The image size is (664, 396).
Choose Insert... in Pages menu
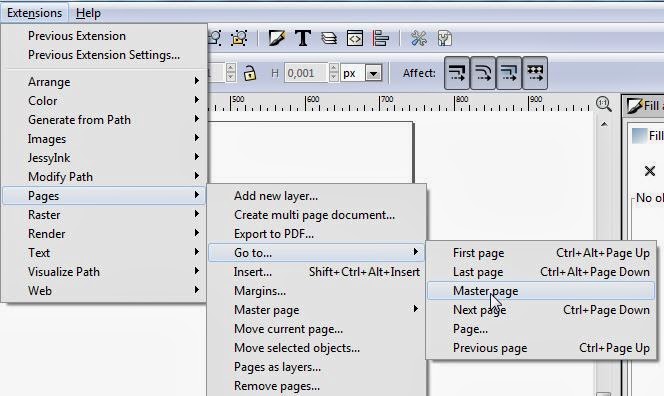316,272
